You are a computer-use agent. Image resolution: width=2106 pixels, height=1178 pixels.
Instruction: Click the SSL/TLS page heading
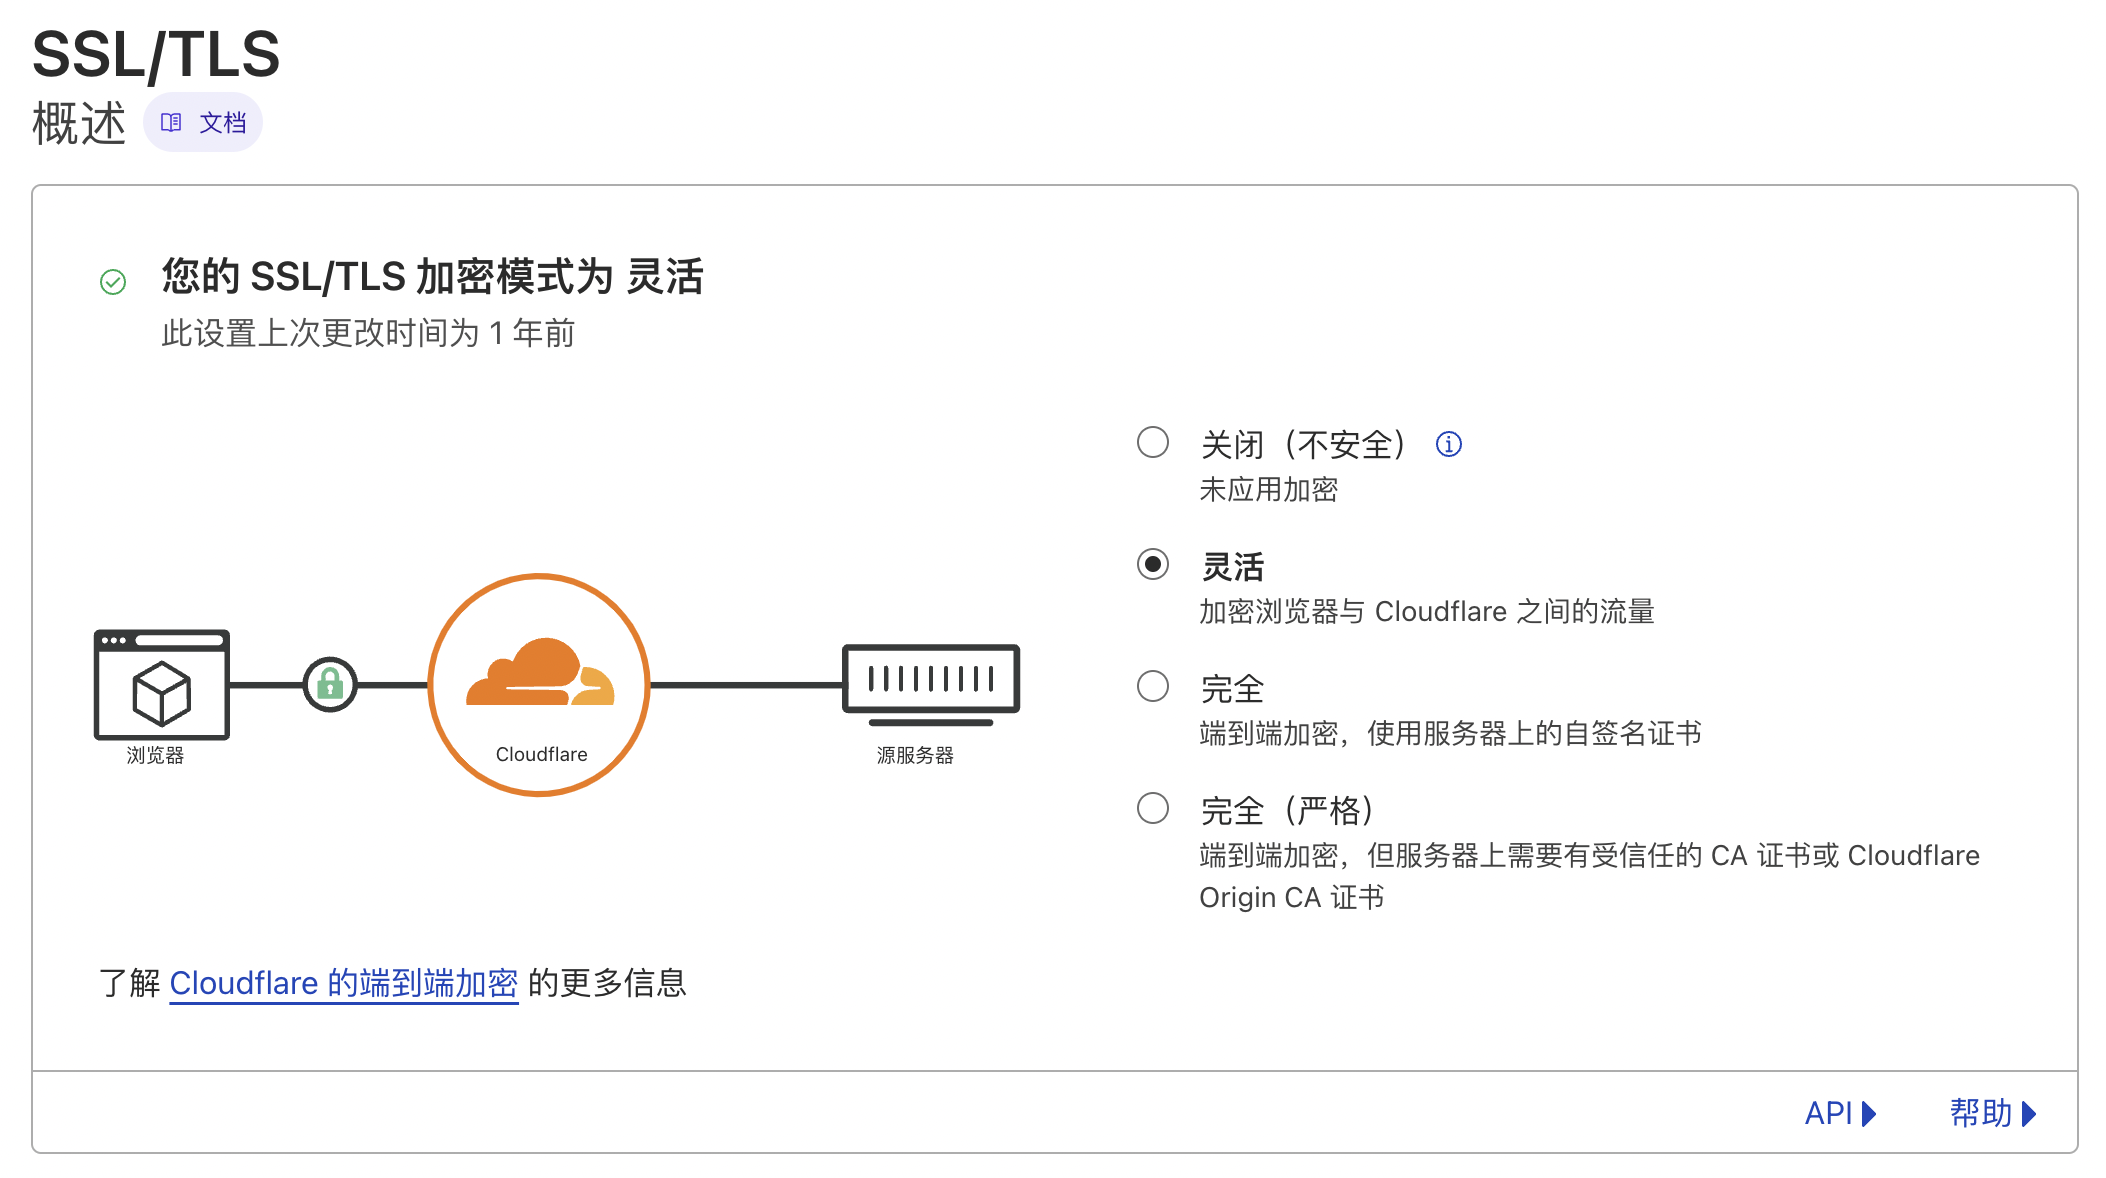(x=156, y=54)
